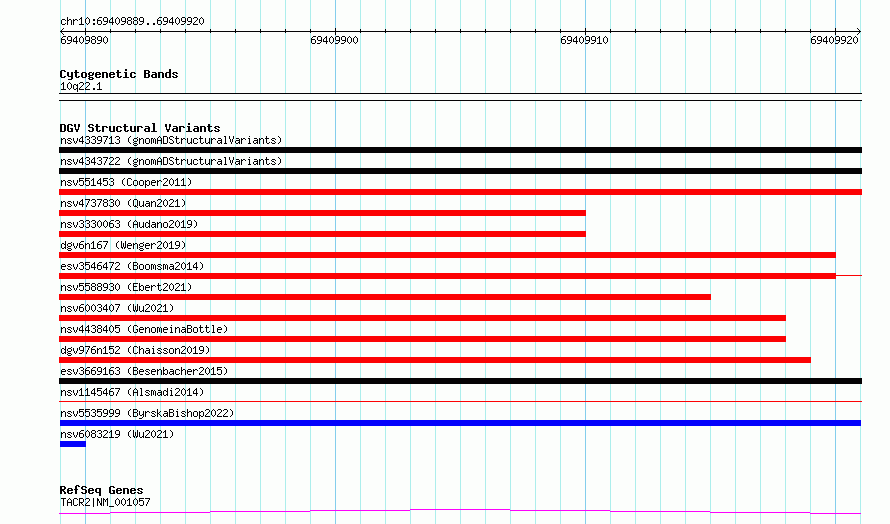Screen dimensions: 890x524
Task: Click the red bar under nsv4737830
Action: [x=322, y=213]
